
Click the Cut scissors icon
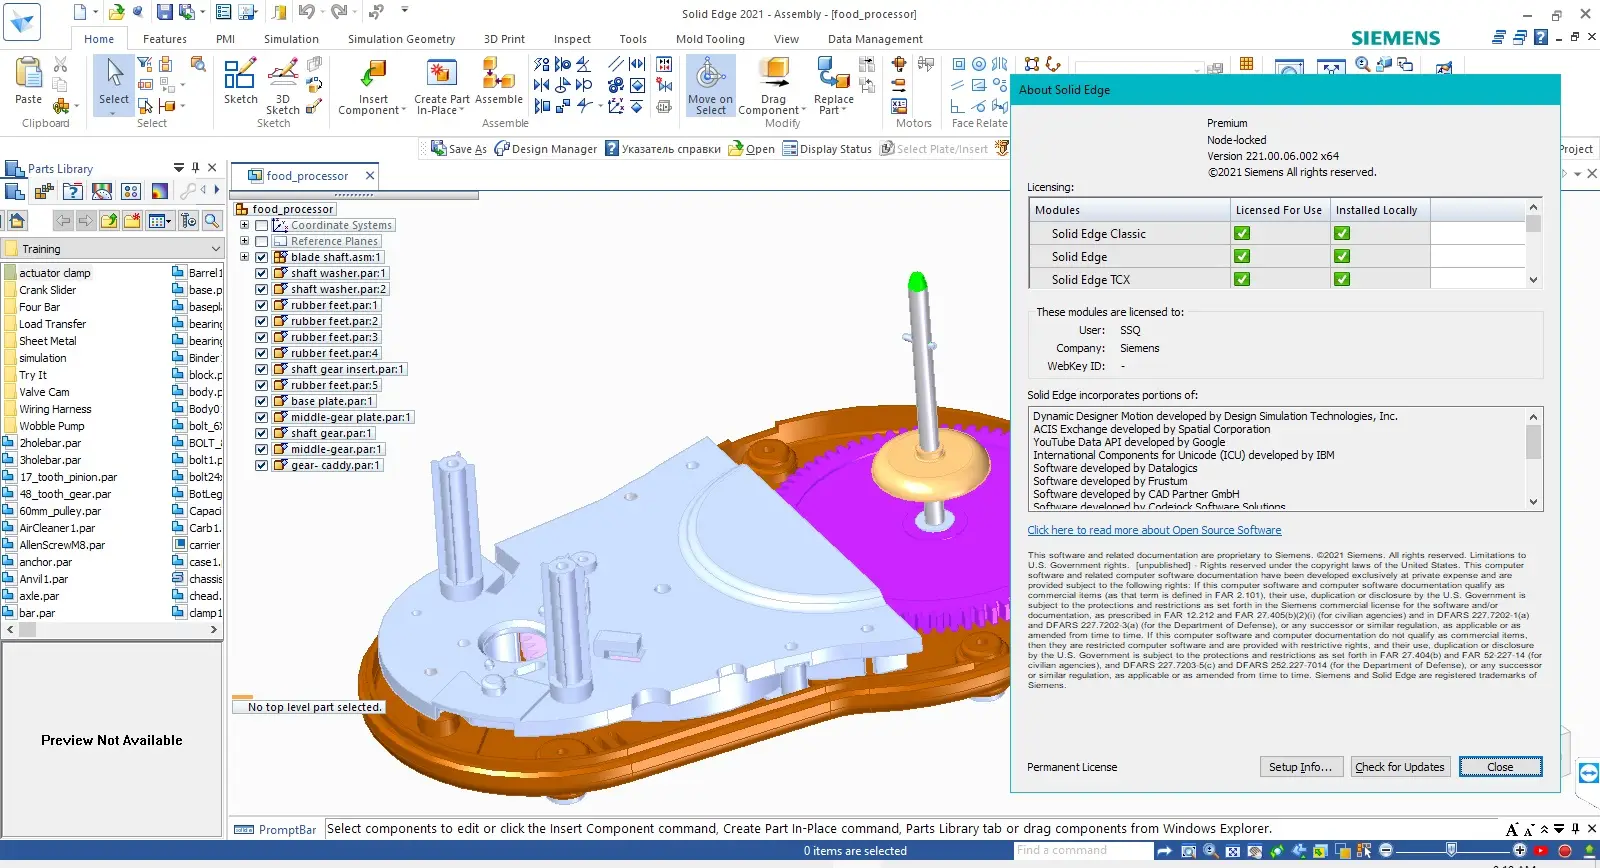(x=60, y=65)
